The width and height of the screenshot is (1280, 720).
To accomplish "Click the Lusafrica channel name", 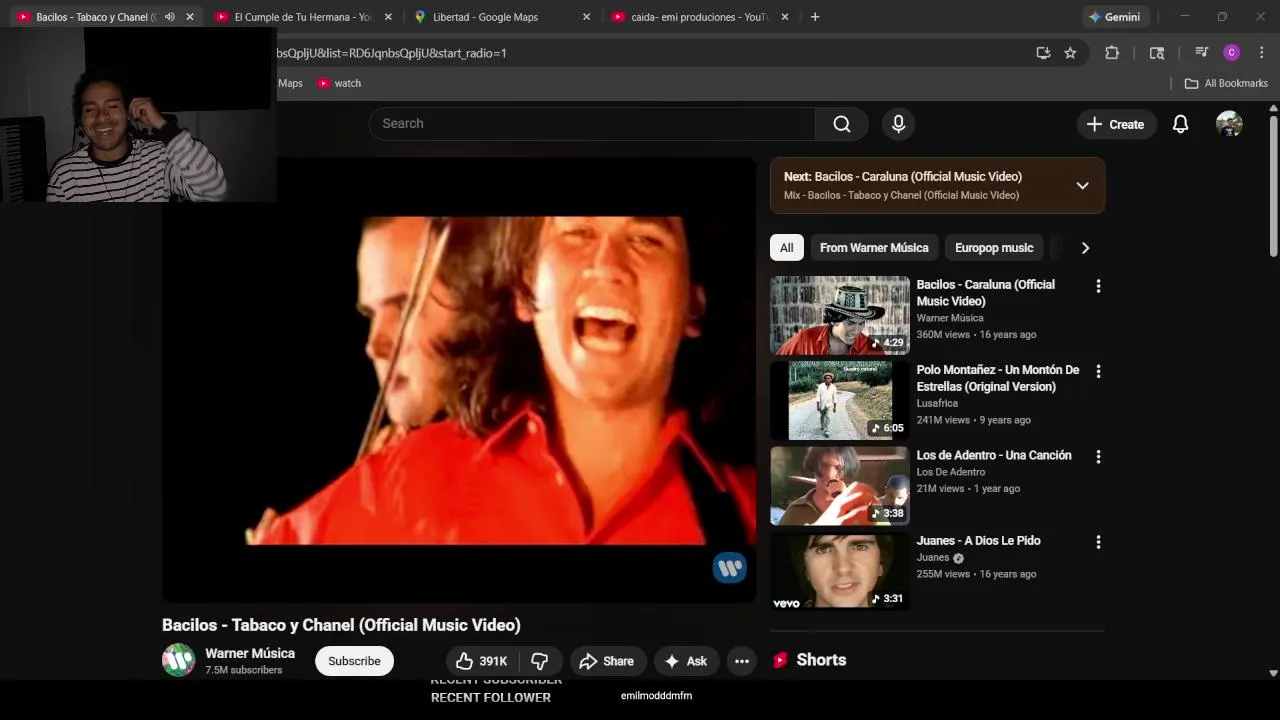I will point(937,403).
